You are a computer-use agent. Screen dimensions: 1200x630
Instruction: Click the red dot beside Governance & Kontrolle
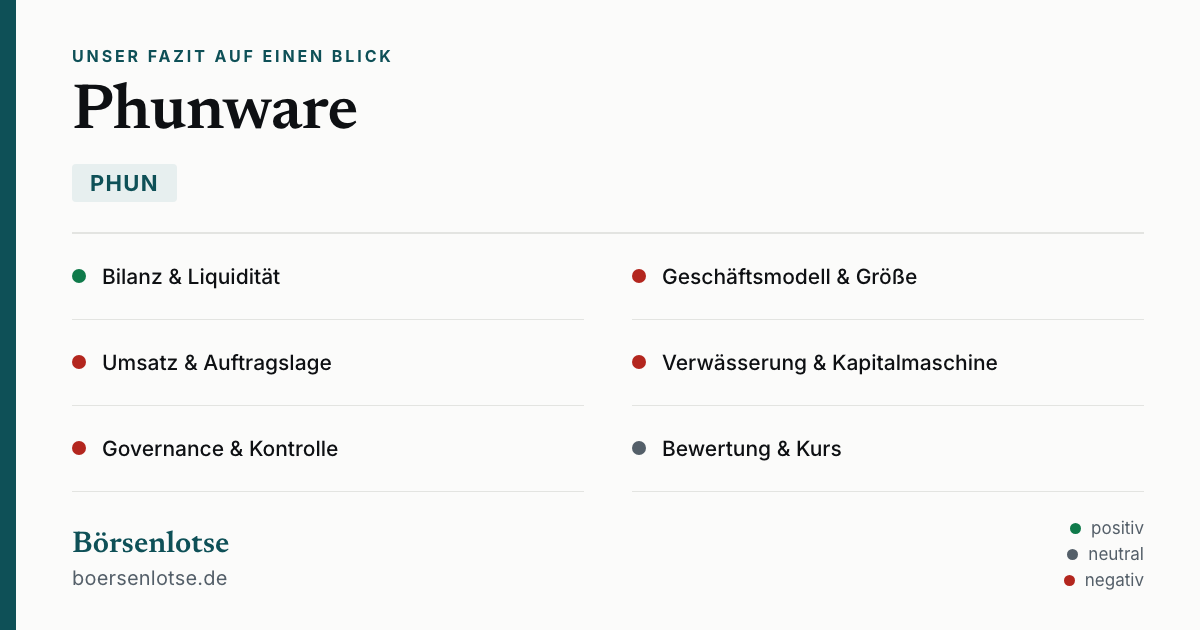click(79, 448)
